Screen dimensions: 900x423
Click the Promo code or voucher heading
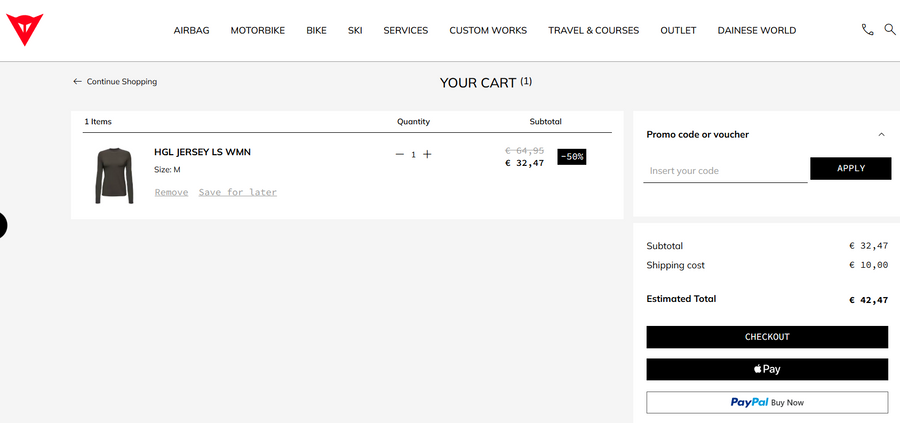coord(697,134)
